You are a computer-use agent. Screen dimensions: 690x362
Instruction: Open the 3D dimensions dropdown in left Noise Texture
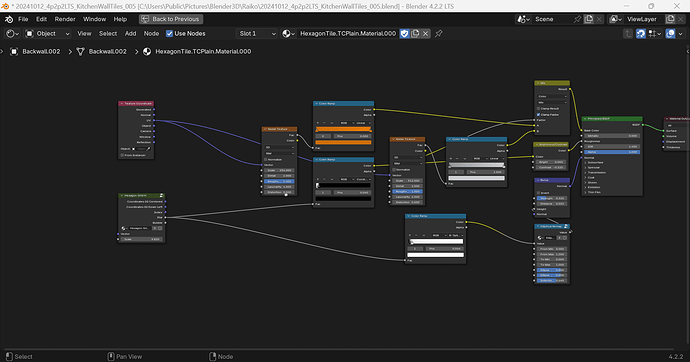(279, 147)
